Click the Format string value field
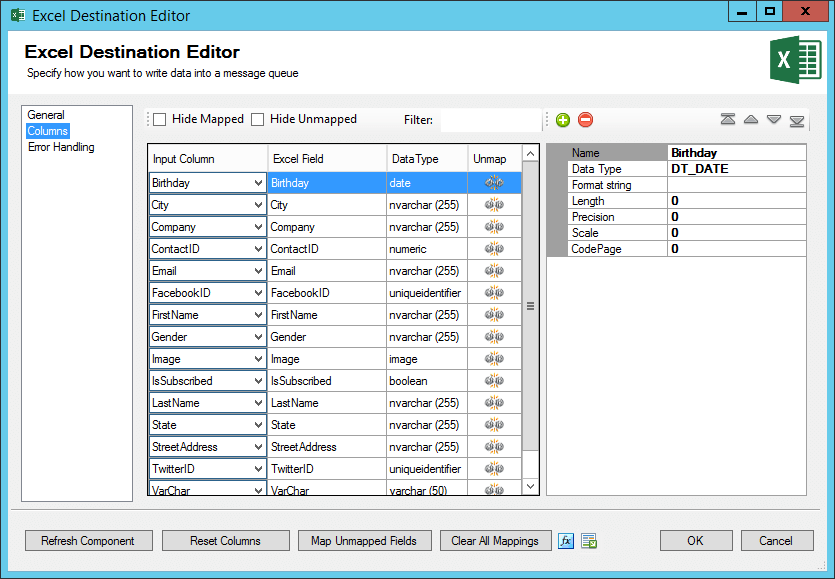The image size is (835, 579). click(736, 185)
